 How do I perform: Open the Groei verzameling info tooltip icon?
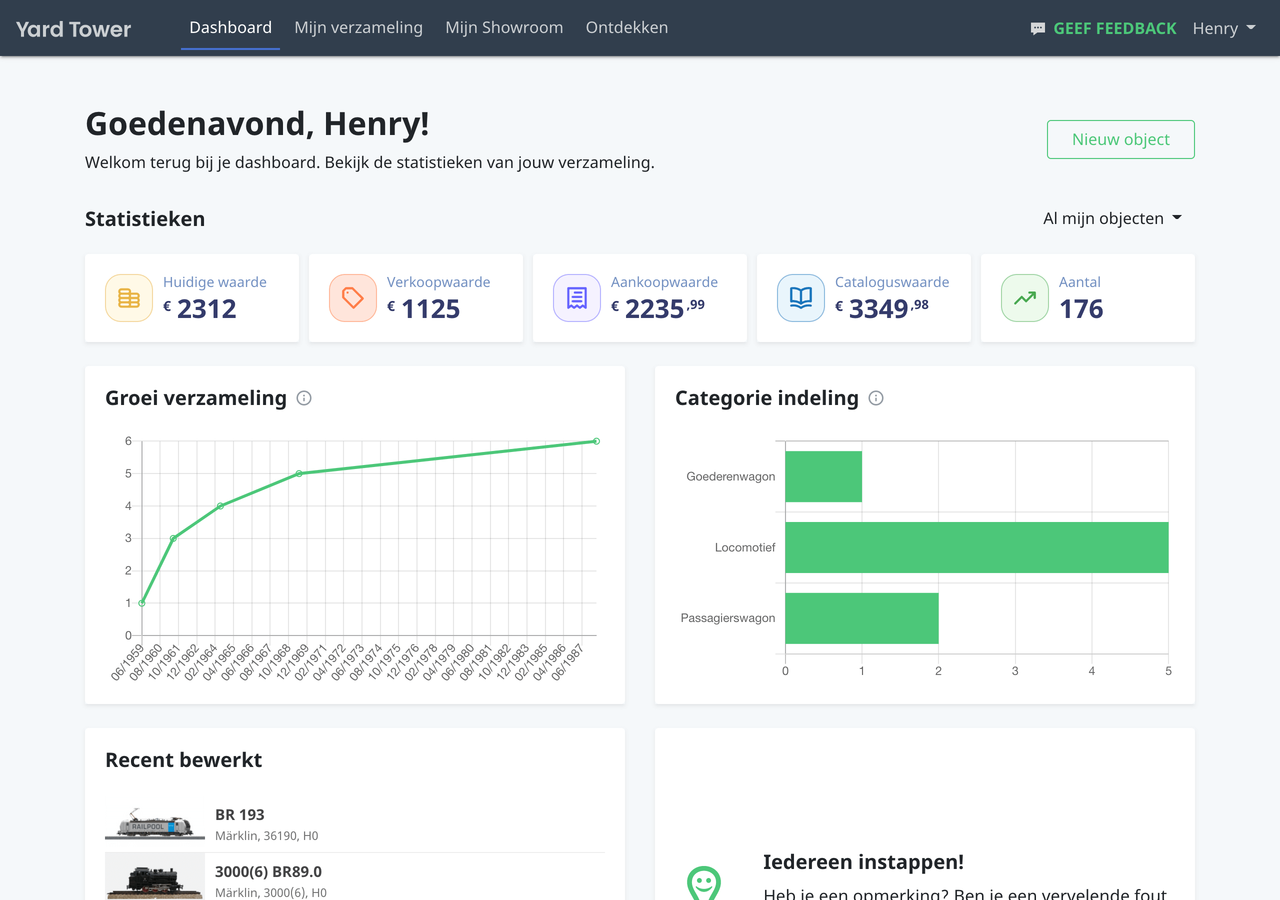click(x=303, y=398)
